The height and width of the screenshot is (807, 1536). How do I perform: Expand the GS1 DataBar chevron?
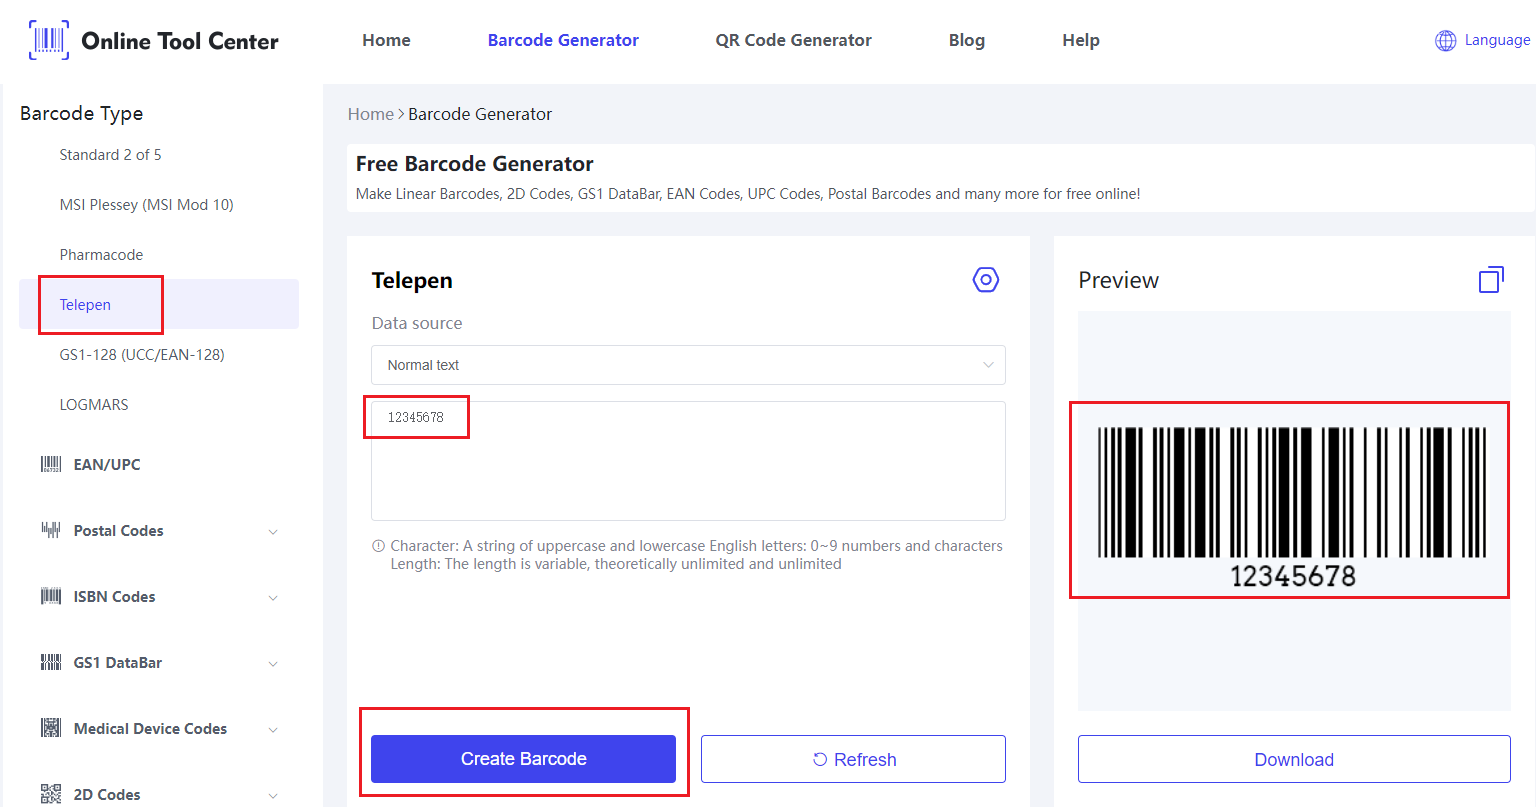coord(273,664)
